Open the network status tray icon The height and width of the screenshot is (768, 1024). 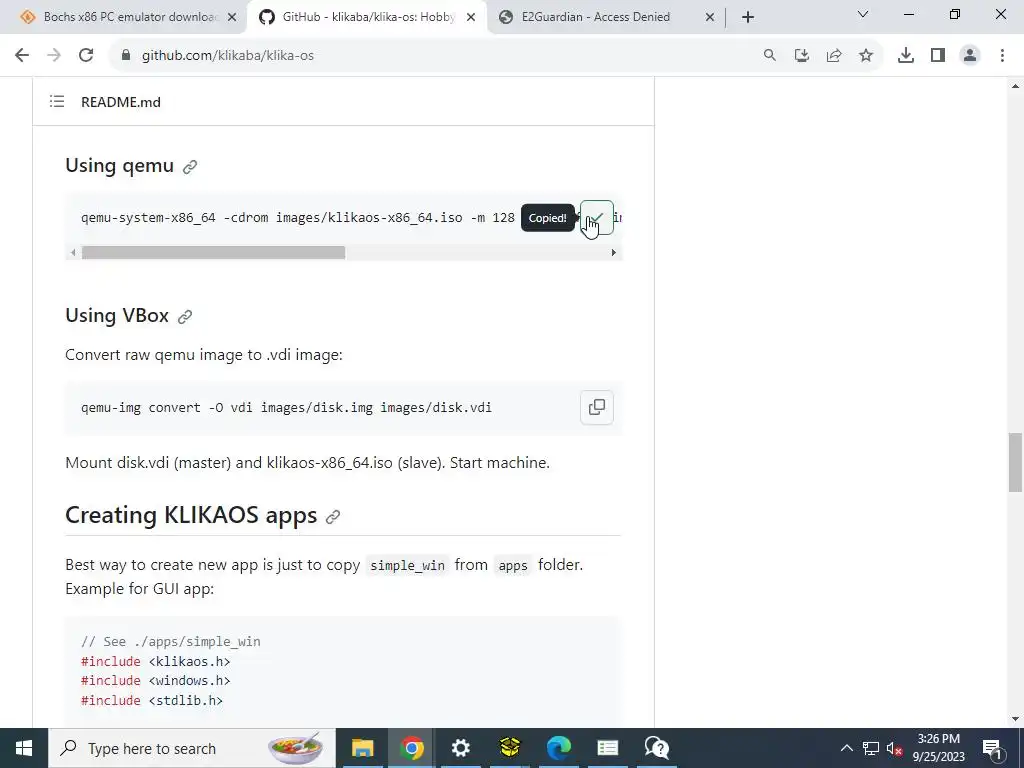(x=871, y=748)
